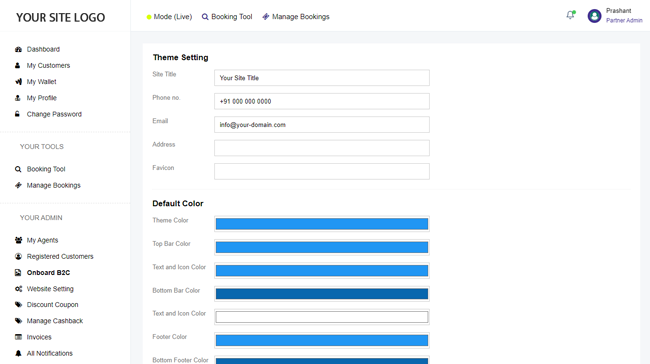Image resolution: width=650 pixels, height=364 pixels.
Task: Open the Onboard B2C menu item
Action: [x=48, y=273]
